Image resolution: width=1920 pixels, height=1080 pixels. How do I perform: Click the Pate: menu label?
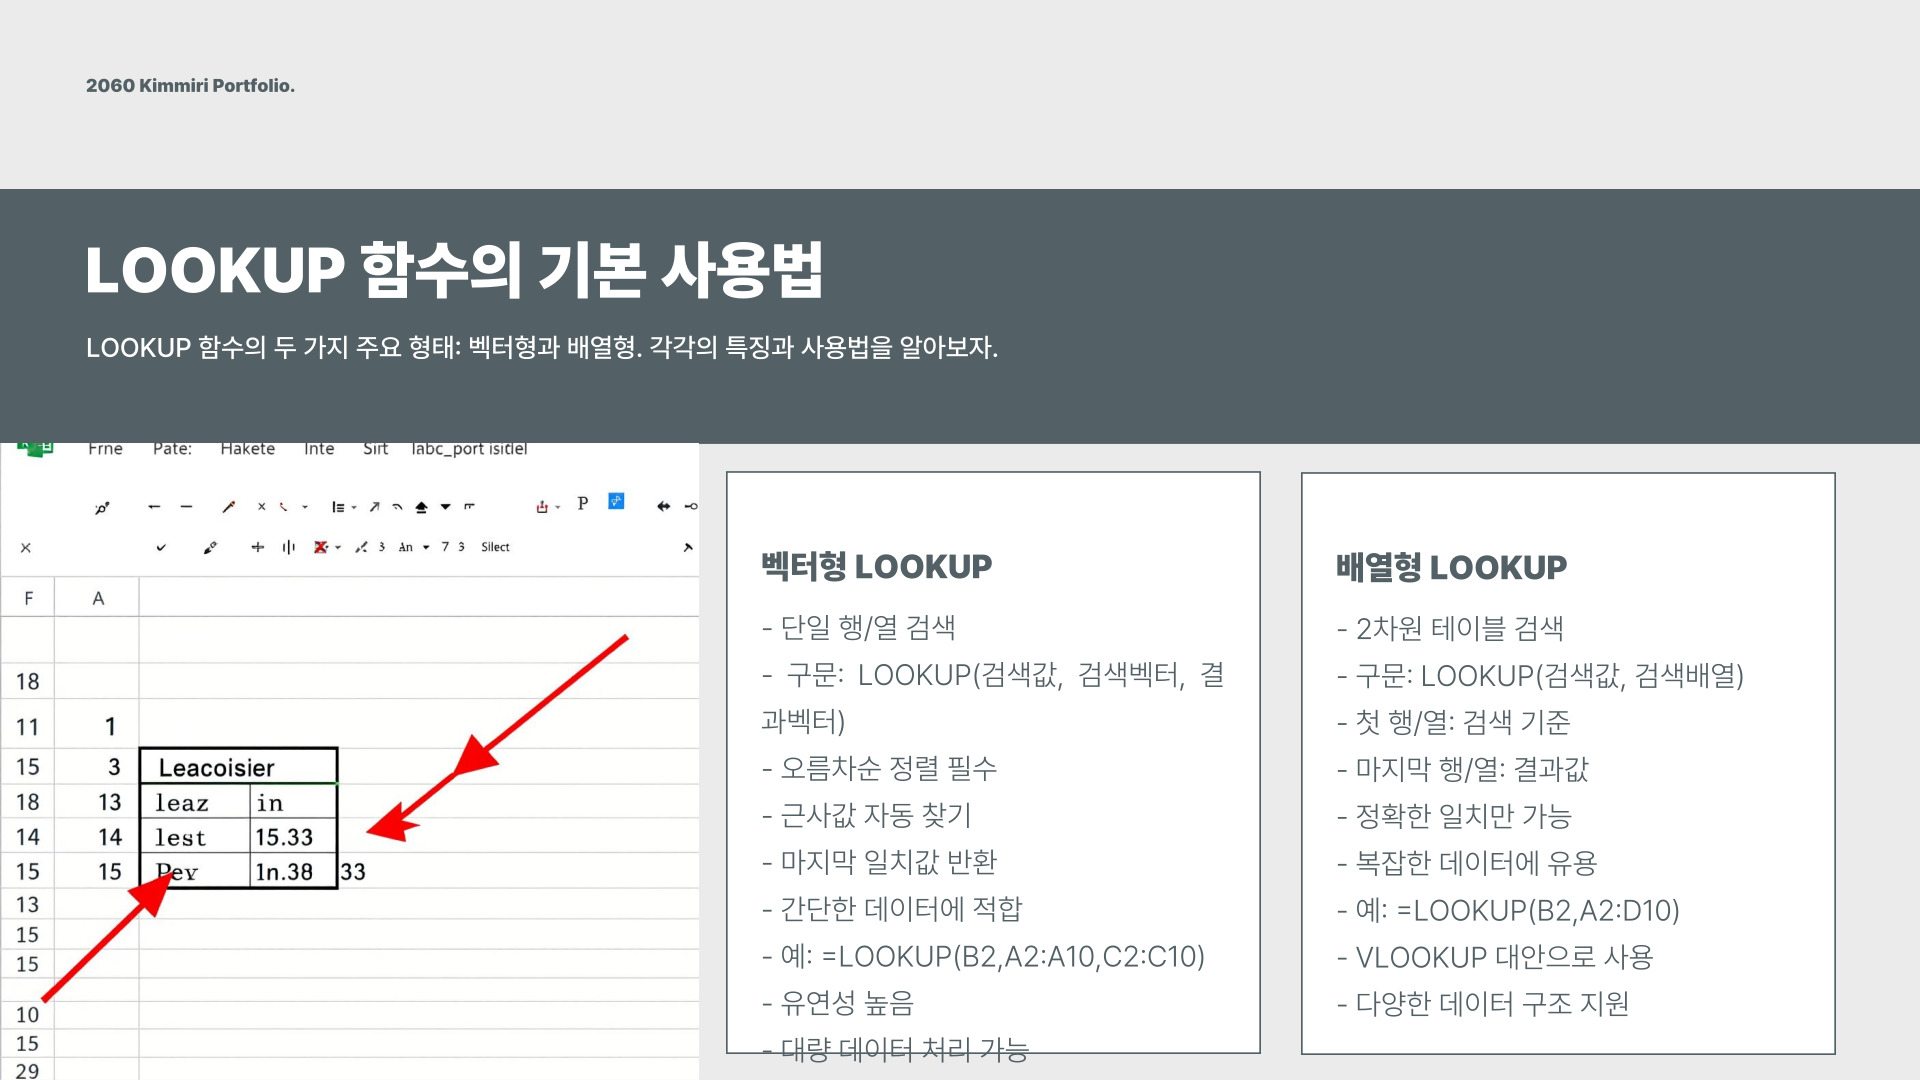coord(172,449)
